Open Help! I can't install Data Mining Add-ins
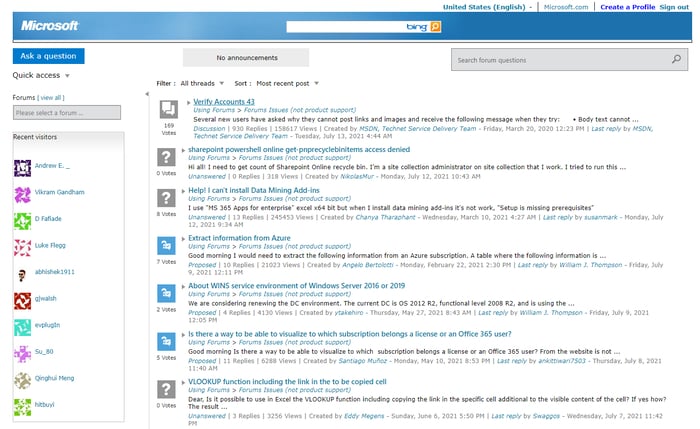 [x=254, y=190]
